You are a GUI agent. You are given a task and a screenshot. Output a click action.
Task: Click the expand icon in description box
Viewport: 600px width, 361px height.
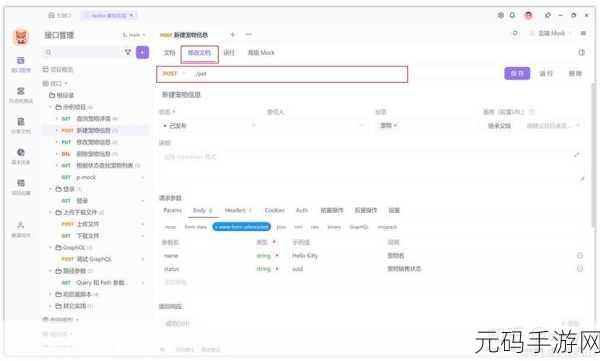coord(577,155)
